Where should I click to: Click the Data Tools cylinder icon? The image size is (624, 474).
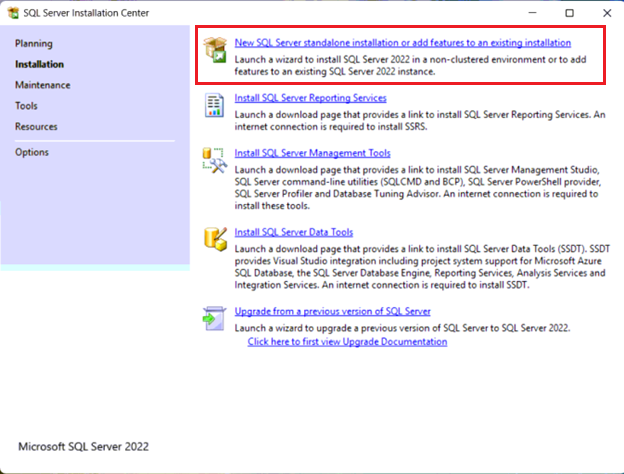(x=215, y=239)
